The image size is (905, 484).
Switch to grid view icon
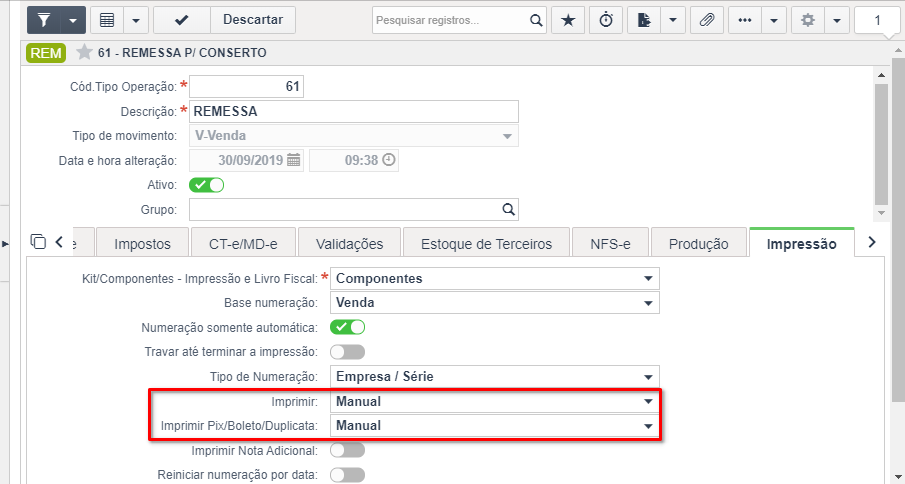(107, 20)
